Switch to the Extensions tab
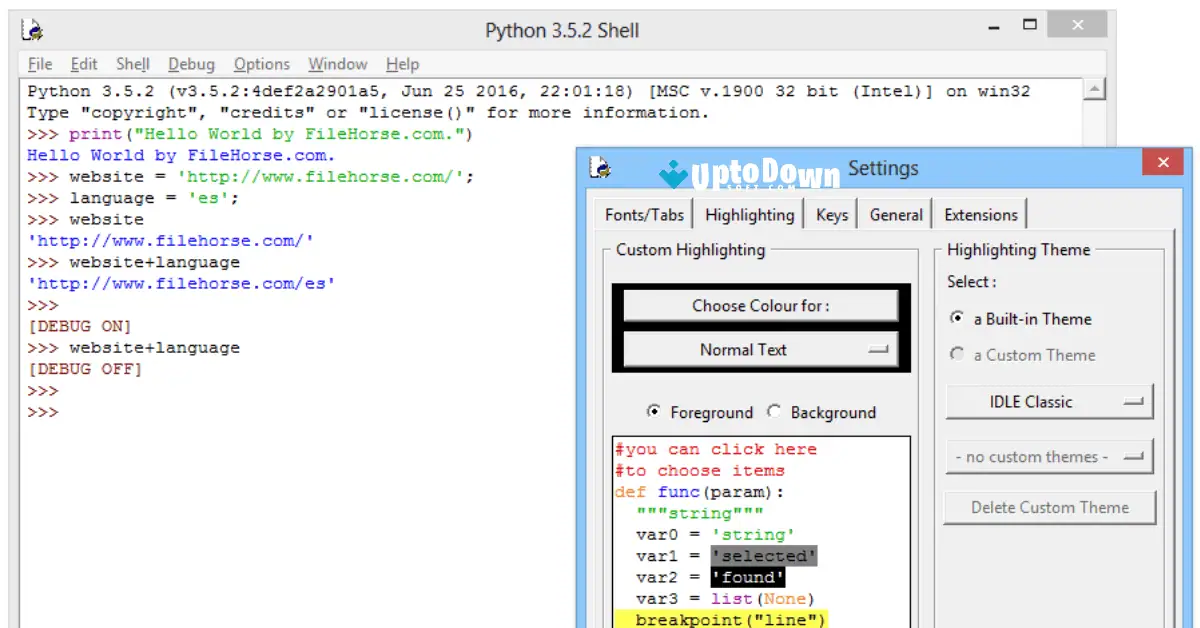Image resolution: width=1200 pixels, height=628 pixels. click(x=980, y=214)
